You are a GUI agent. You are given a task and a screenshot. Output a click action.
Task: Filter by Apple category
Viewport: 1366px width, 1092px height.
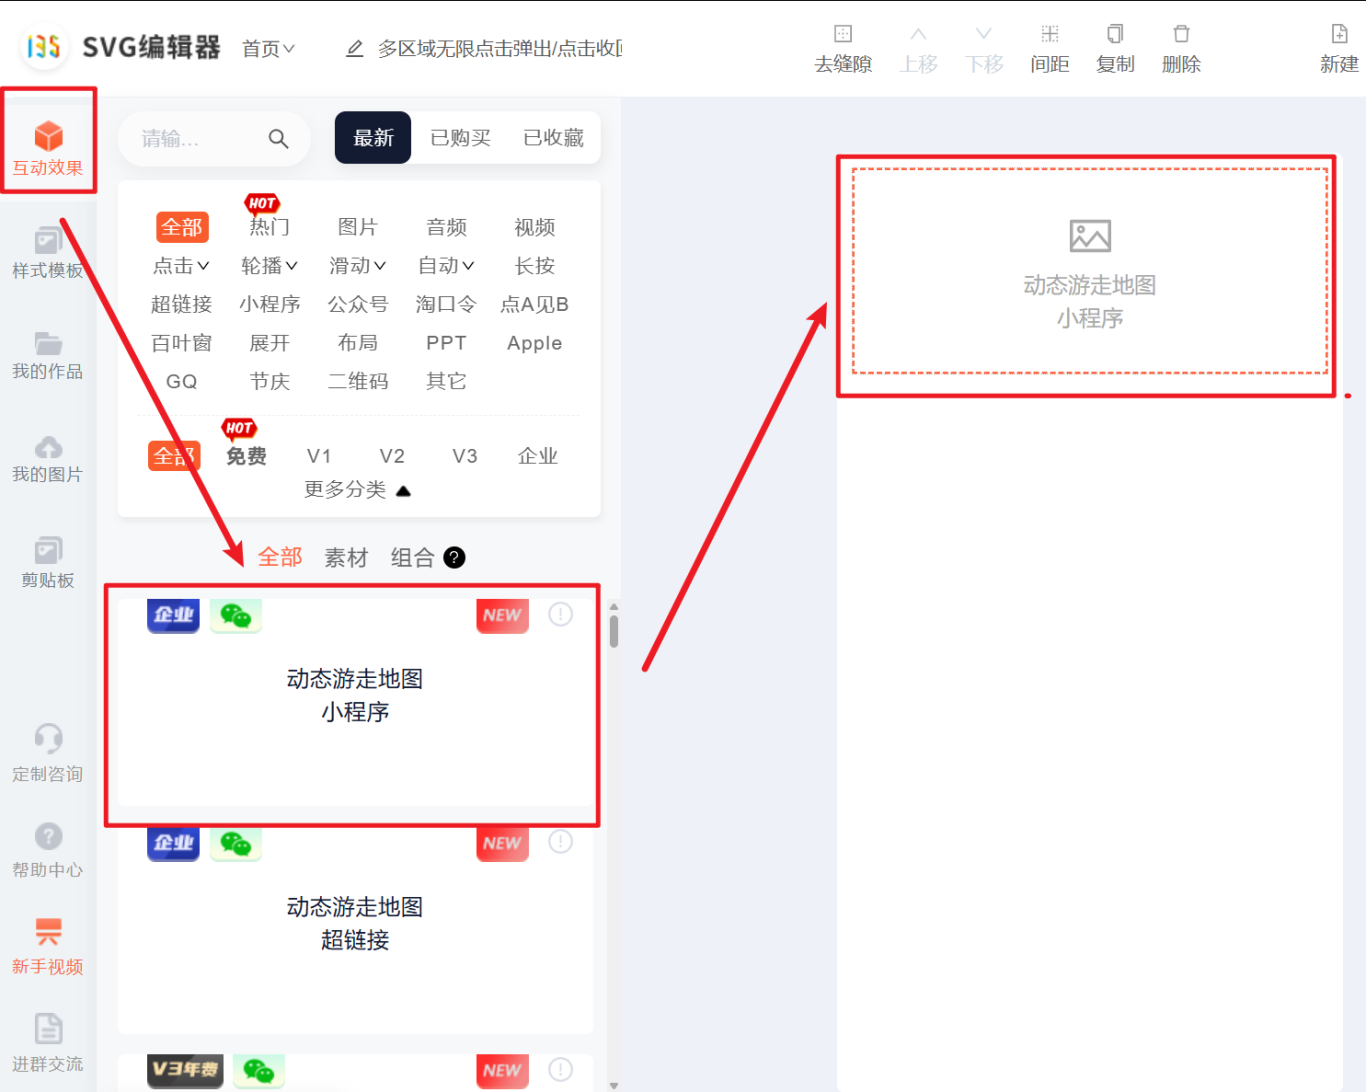(534, 343)
